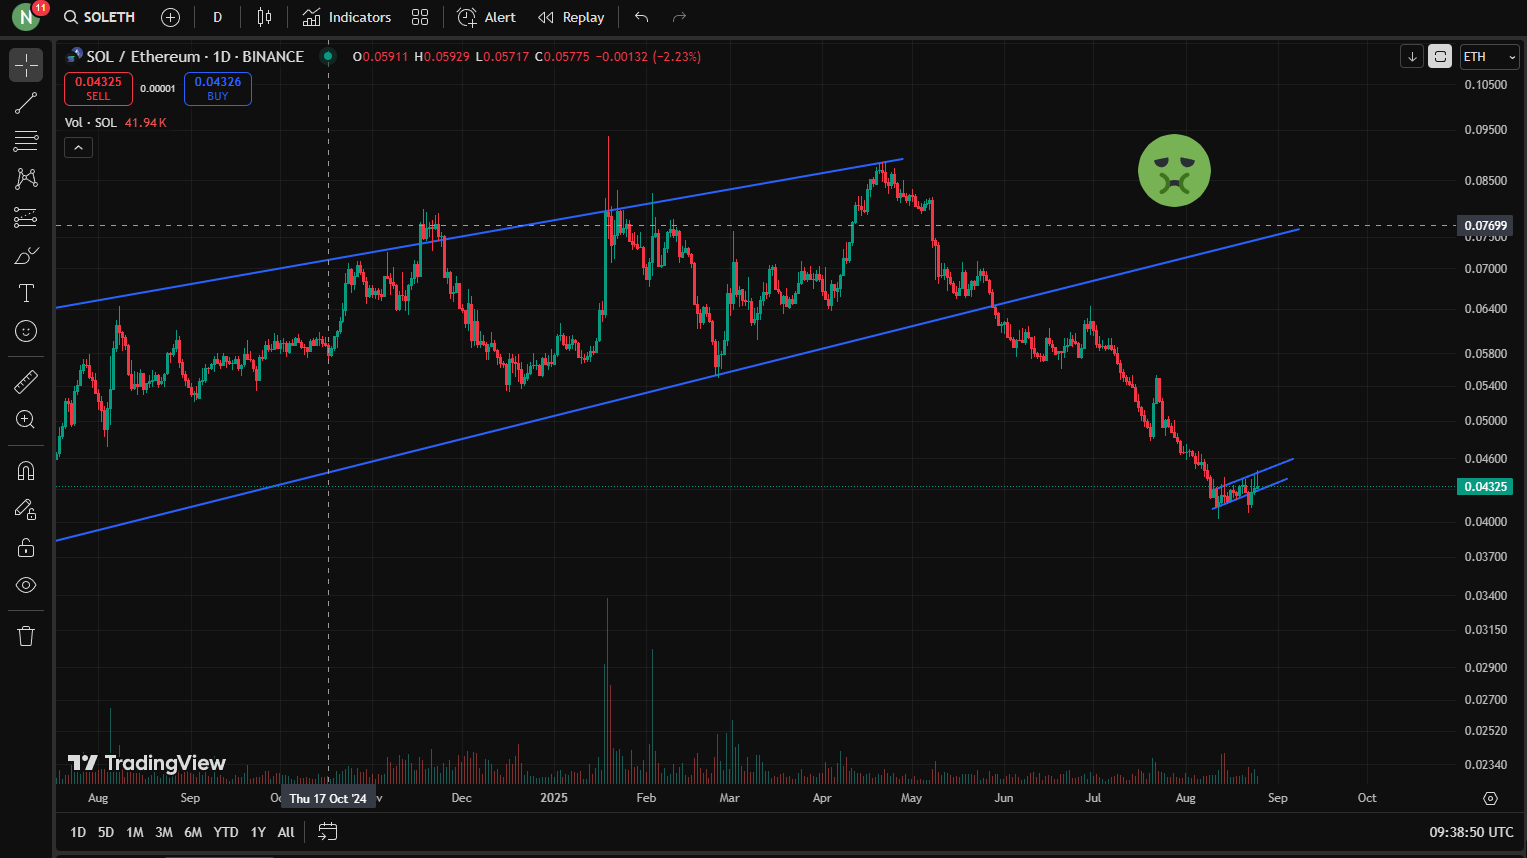Image resolution: width=1527 pixels, height=858 pixels.
Task: Lock all drawing tools
Action: point(26,548)
